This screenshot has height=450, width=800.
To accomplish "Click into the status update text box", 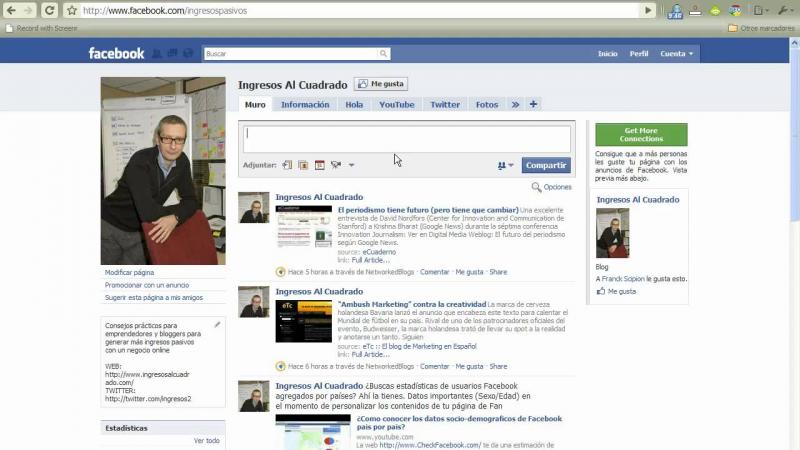I will pos(406,138).
